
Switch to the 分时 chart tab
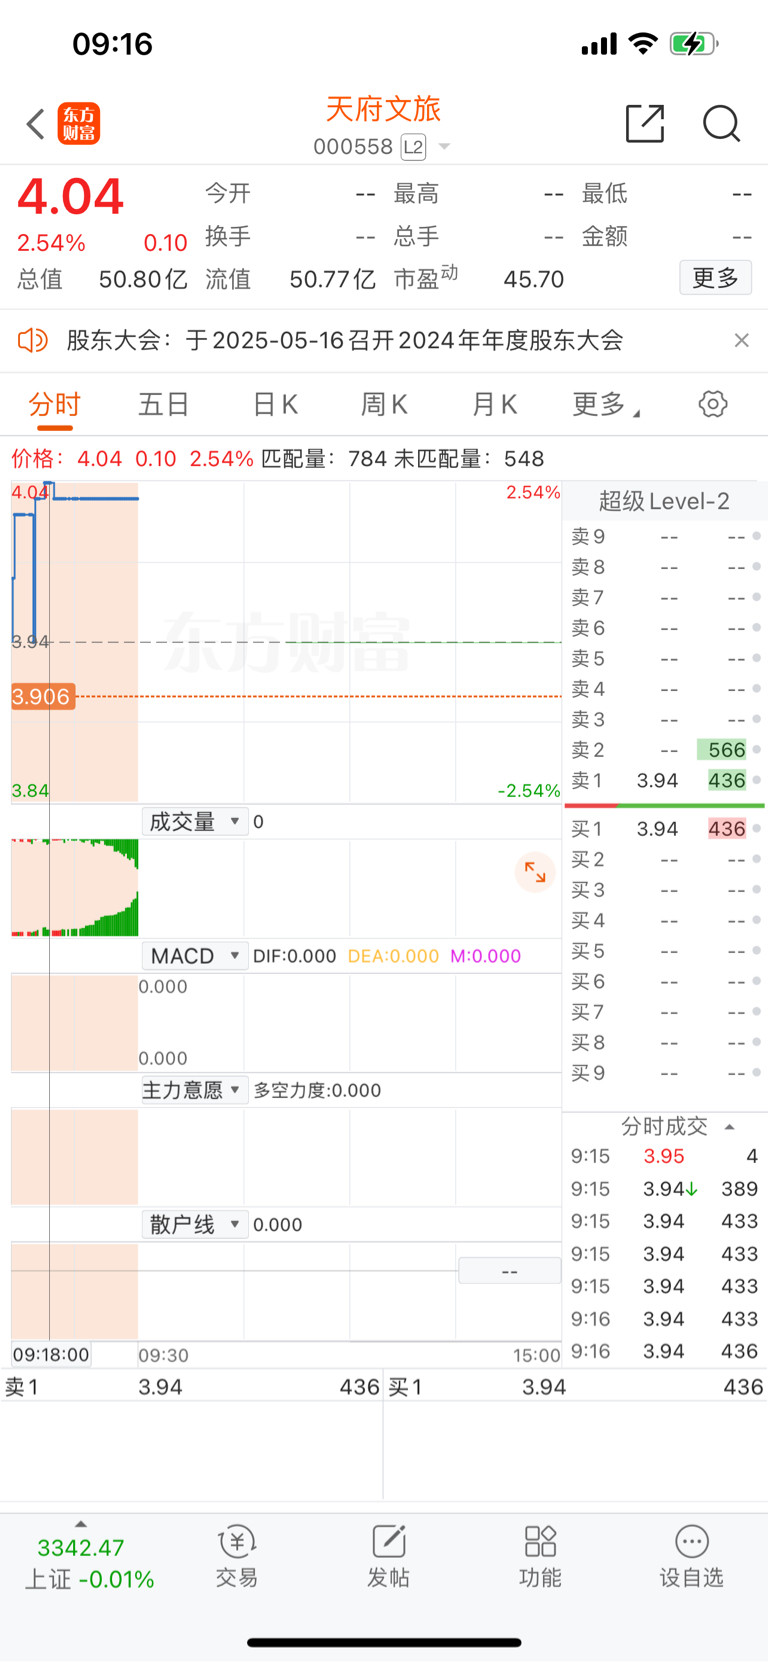55,404
